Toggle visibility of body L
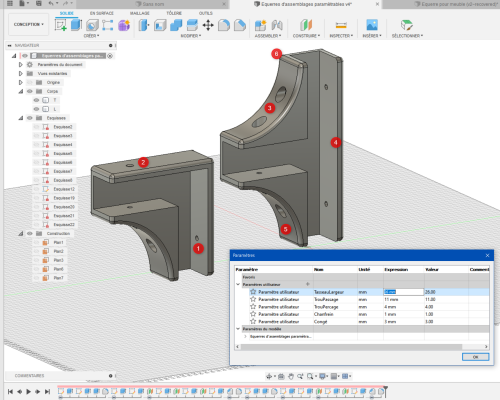 (x=36, y=109)
